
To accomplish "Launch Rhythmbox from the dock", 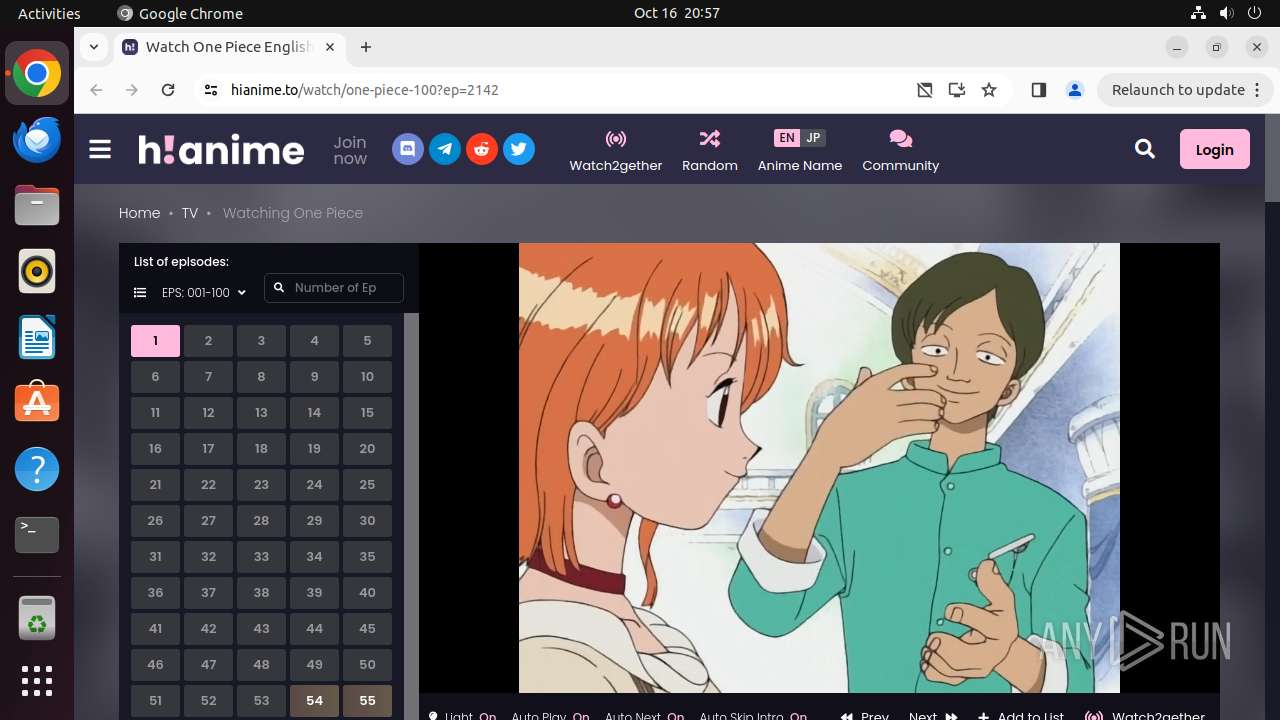I will 37,271.
